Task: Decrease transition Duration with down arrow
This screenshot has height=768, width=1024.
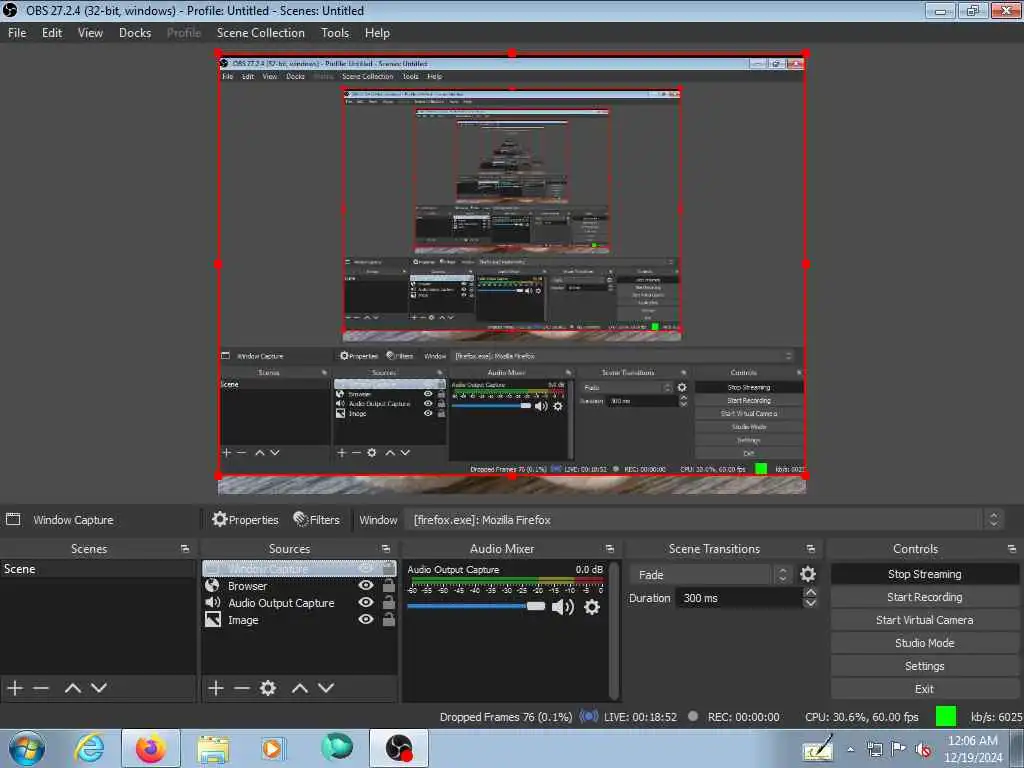Action: pos(810,603)
